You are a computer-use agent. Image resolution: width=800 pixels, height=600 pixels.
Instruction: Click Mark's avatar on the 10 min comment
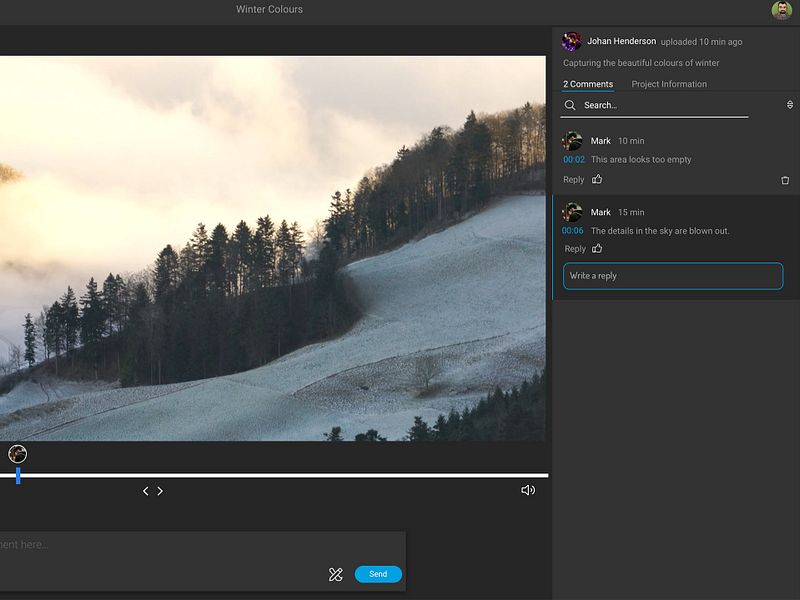(x=572, y=141)
